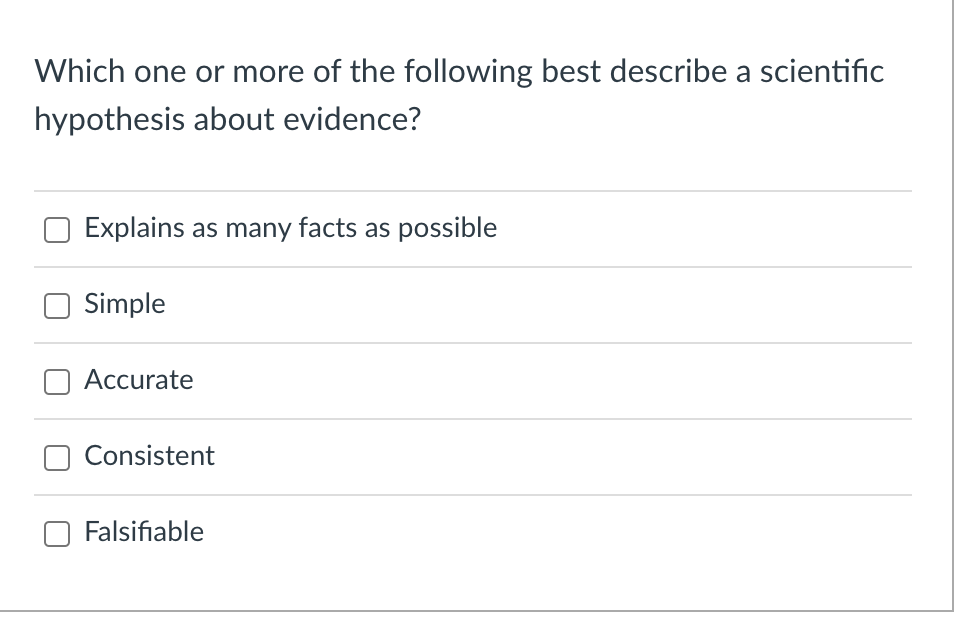Click the "Accurate" answer label text
The width and height of the screenshot is (970, 644).
click(139, 380)
